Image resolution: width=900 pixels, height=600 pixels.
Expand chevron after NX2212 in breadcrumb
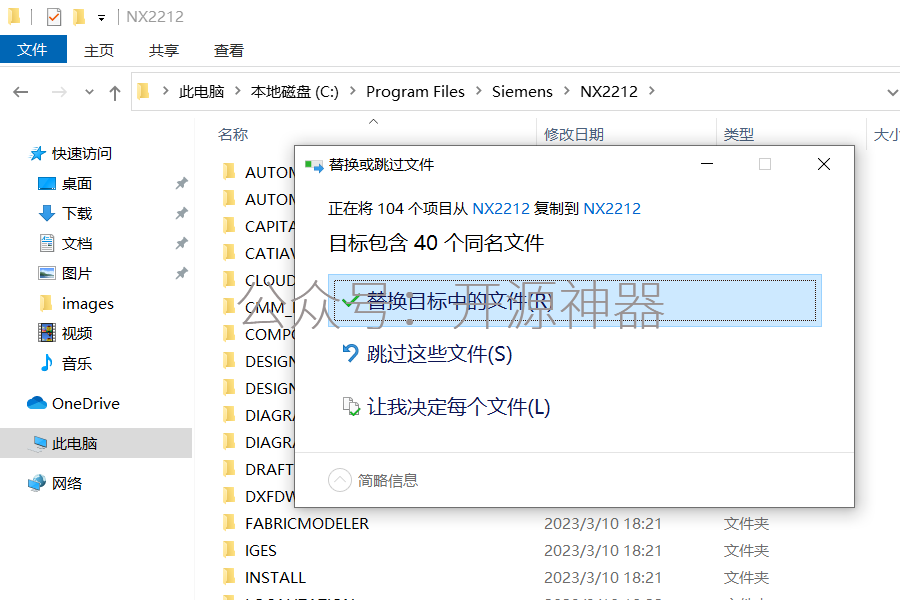pyautogui.click(x=652, y=91)
